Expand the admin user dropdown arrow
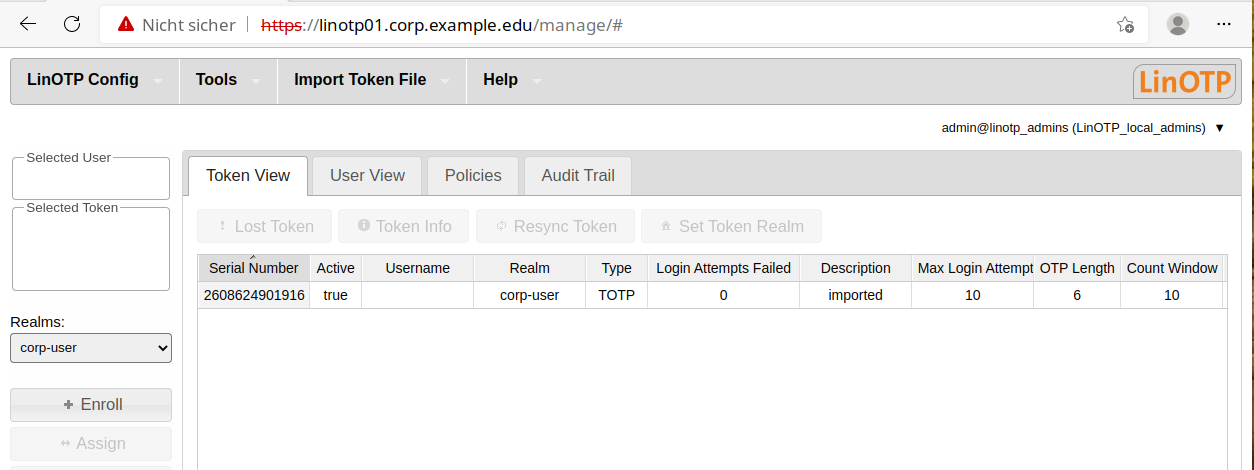Viewport: 1254px width, 470px height. [x=1219, y=128]
